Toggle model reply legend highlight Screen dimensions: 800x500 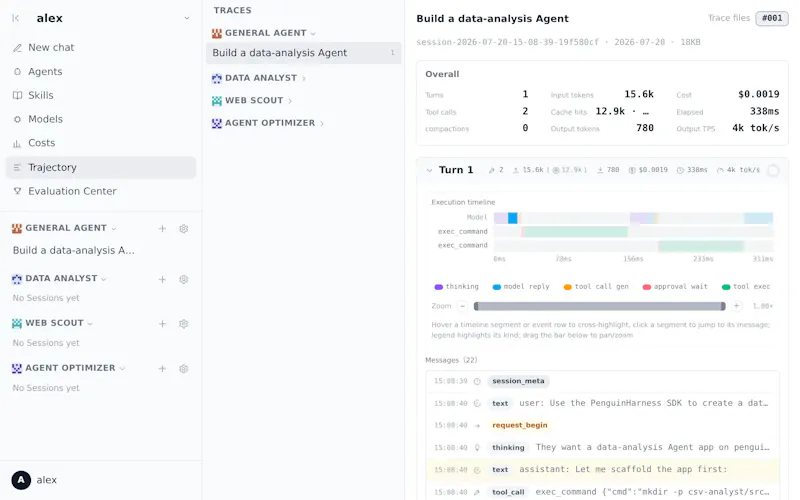point(521,287)
